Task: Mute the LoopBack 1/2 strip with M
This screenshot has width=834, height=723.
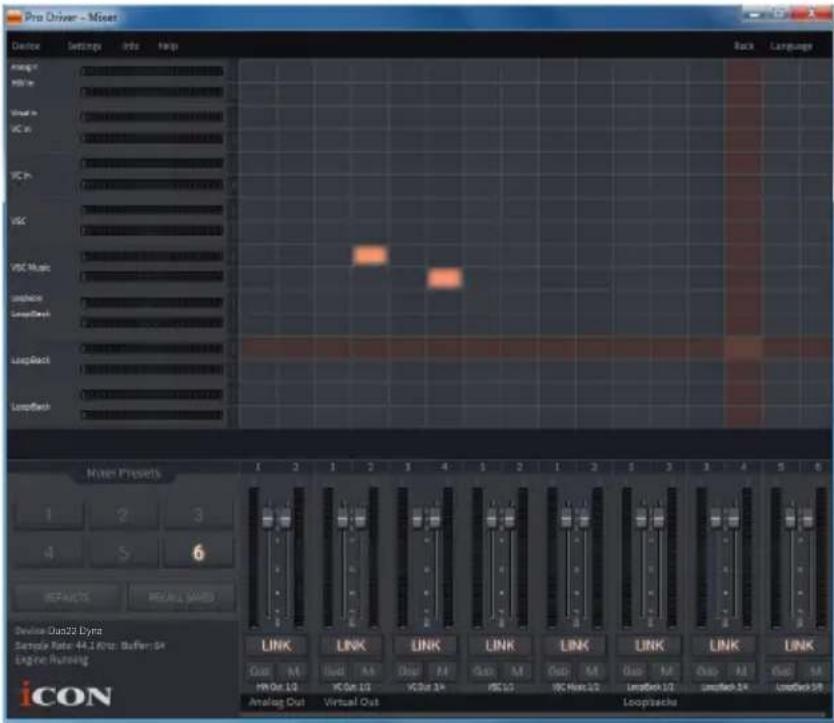Action: pyautogui.click(x=666, y=671)
